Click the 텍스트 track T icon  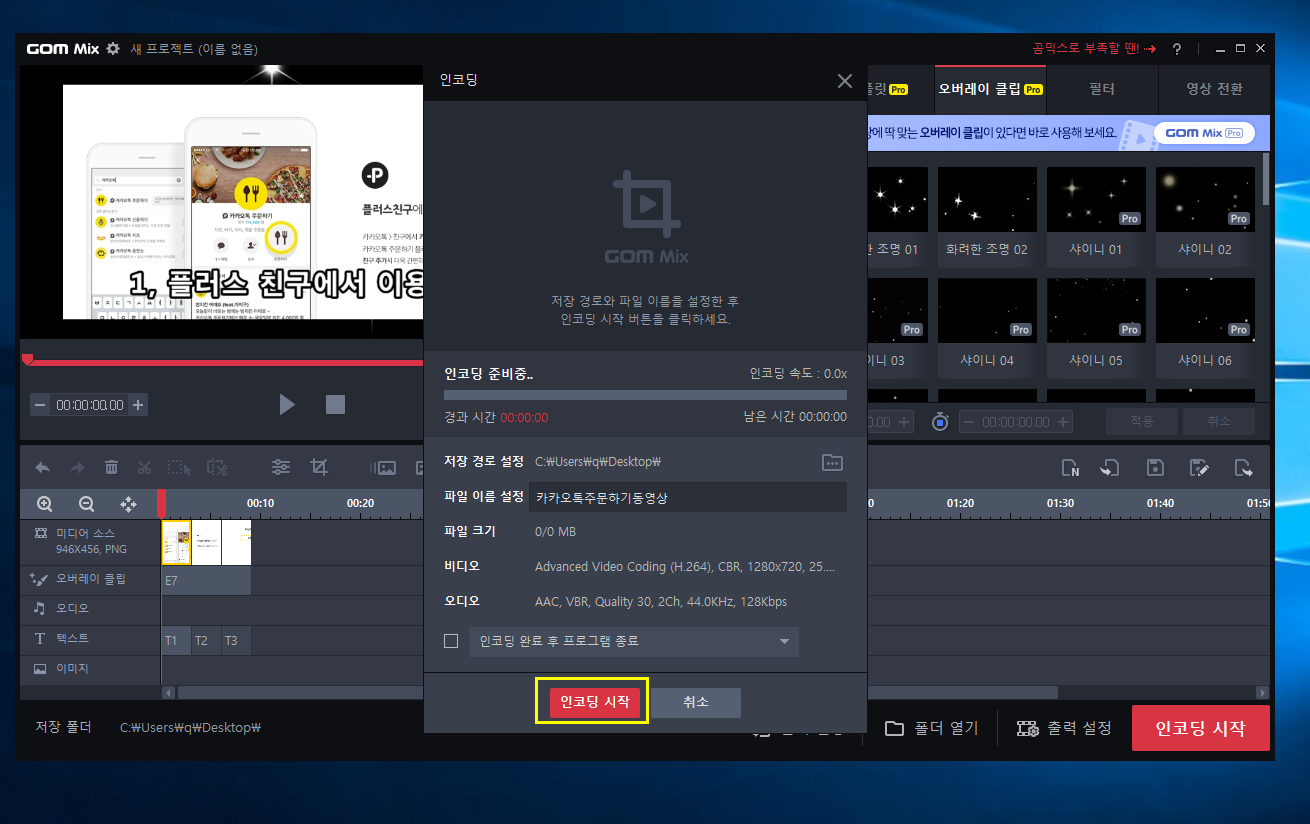coord(40,638)
